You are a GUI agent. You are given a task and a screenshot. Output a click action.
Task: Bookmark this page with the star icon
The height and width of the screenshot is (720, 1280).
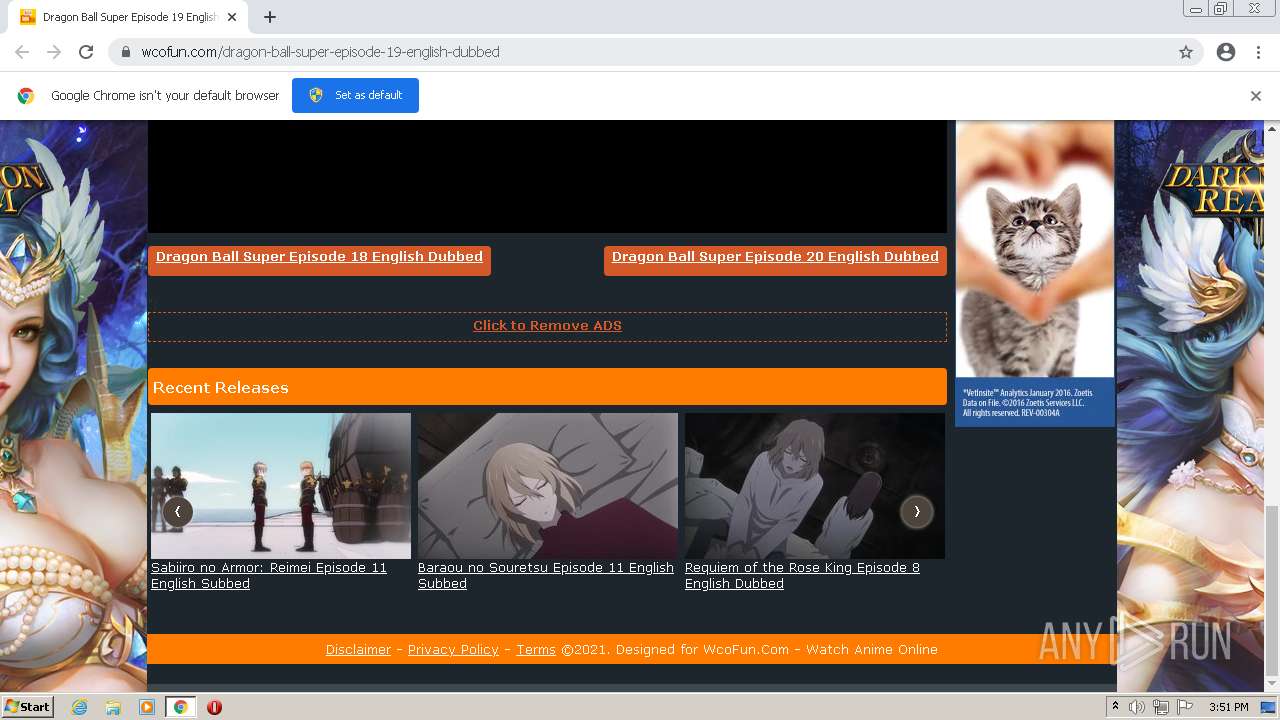[1186, 52]
